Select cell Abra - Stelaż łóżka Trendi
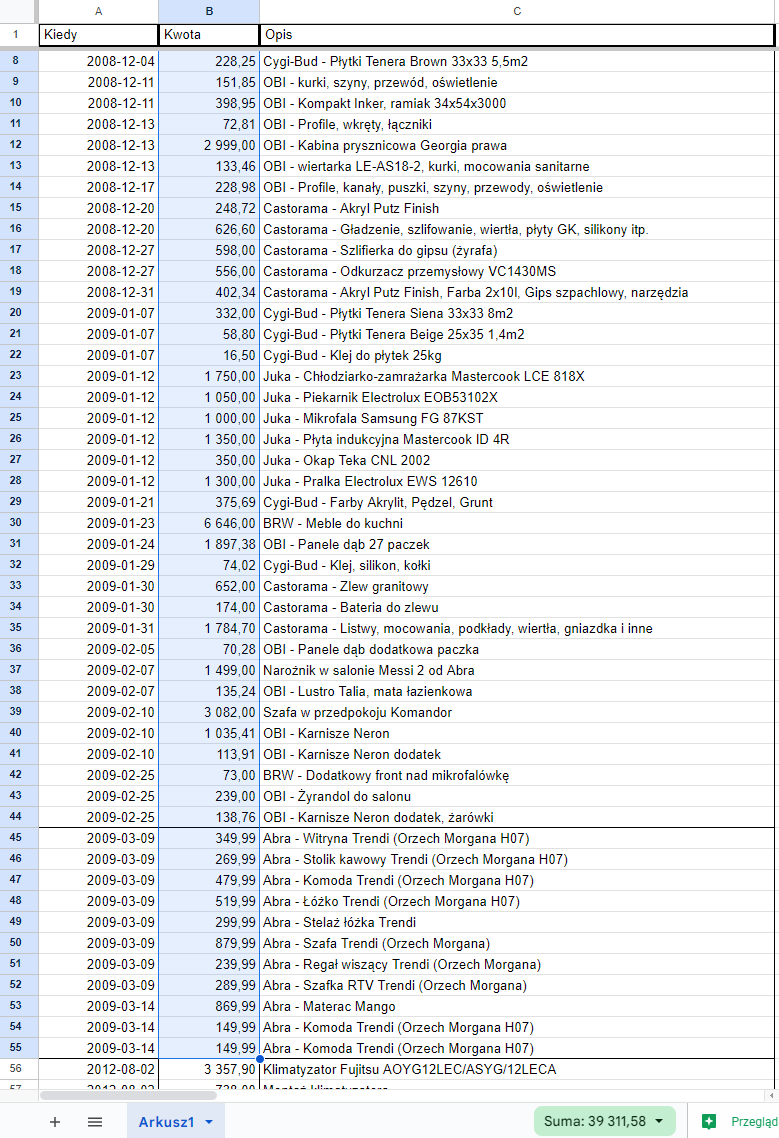Screen dimensions: 779x1138 pyautogui.click(x=517, y=922)
